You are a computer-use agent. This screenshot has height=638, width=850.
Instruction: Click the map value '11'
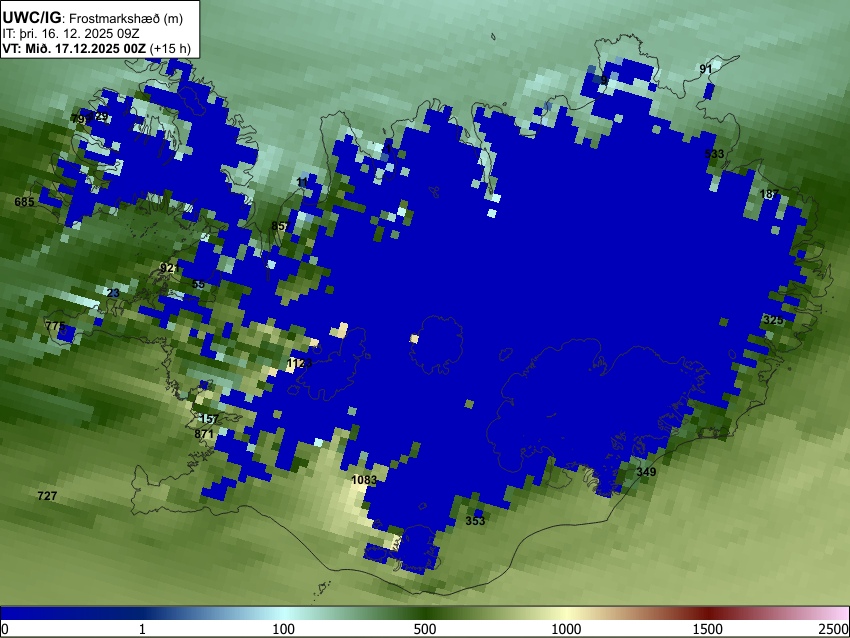[x=302, y=182]
